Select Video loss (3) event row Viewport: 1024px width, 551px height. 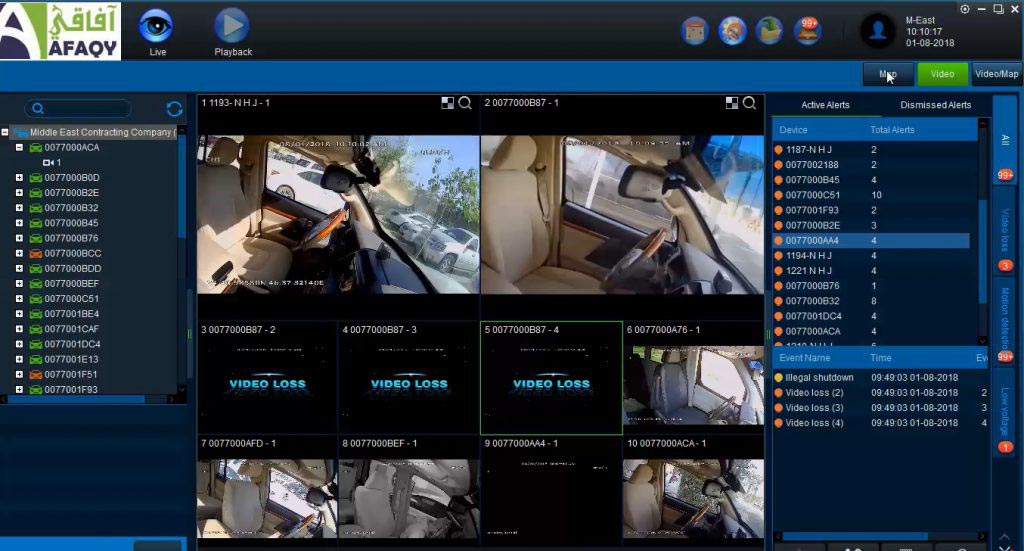(x=880, y=407)
